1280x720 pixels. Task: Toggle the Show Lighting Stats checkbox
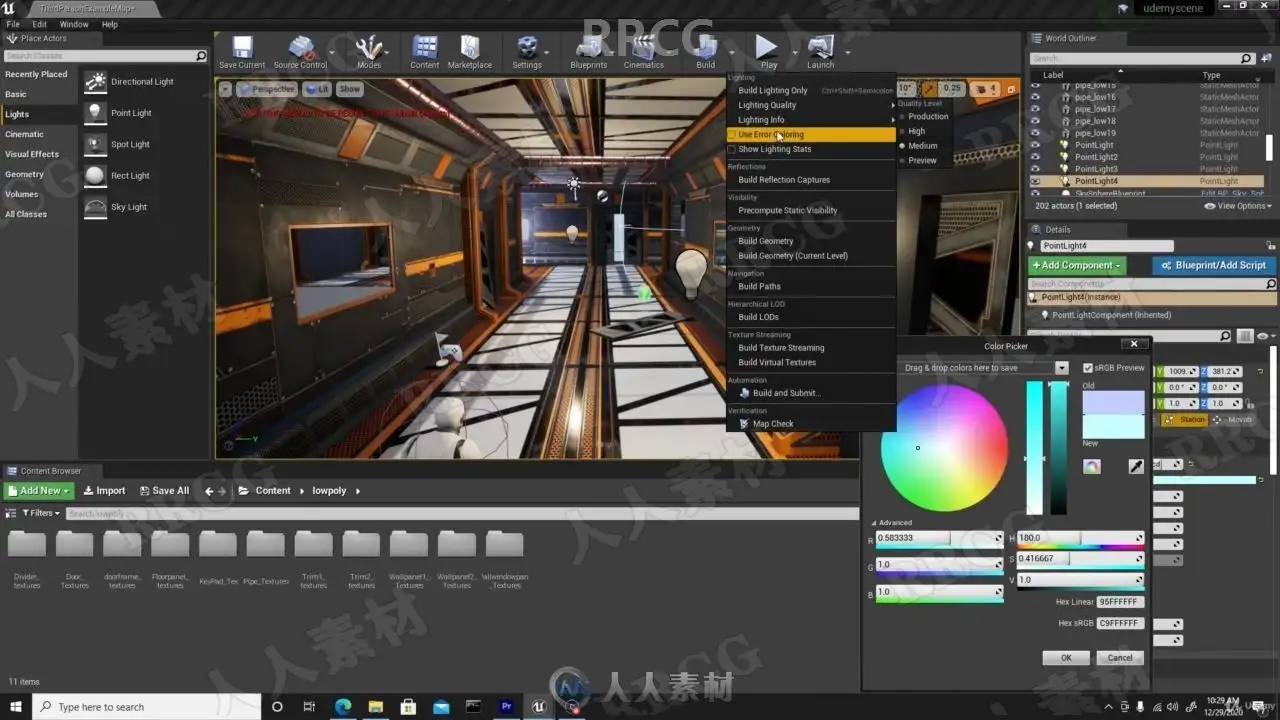point(731,150)
